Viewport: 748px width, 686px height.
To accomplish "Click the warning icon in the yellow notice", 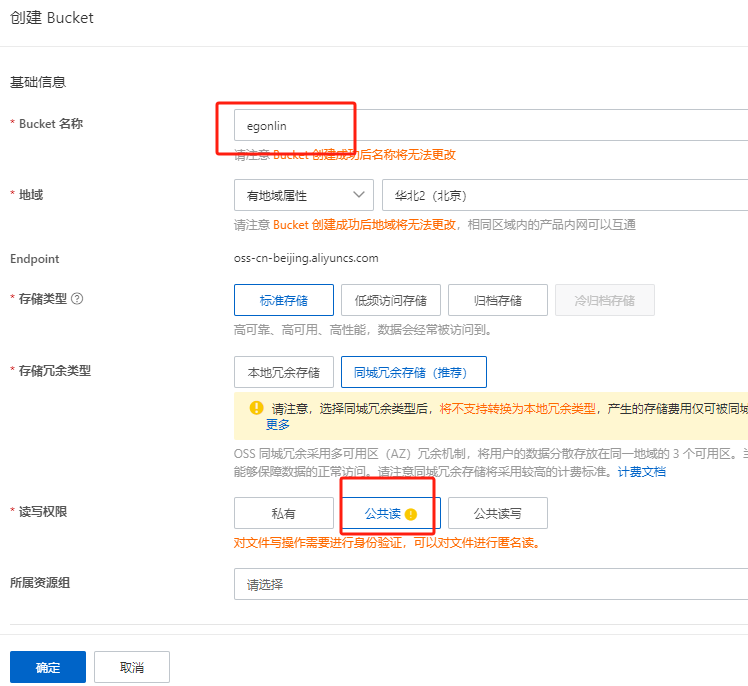I will tap(255, 408).
